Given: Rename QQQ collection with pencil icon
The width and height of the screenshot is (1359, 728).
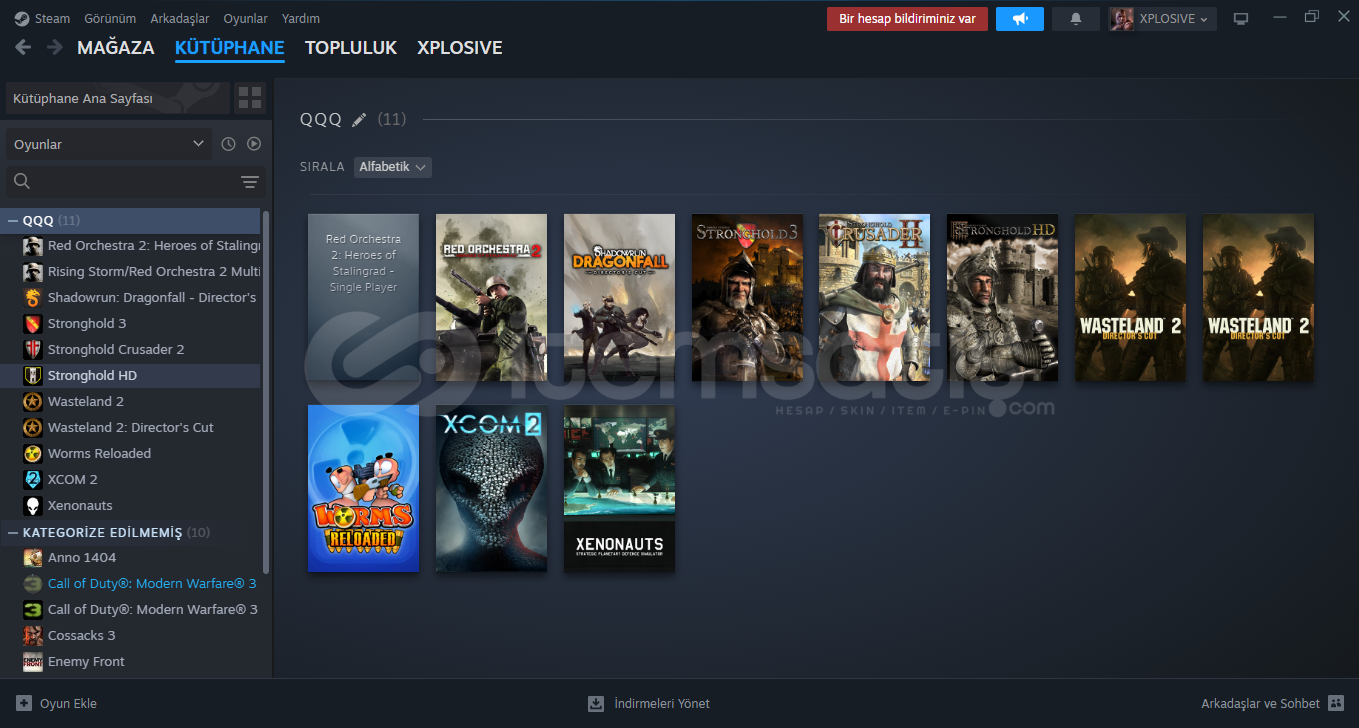Looking at the screenshot, I should 359,120.
